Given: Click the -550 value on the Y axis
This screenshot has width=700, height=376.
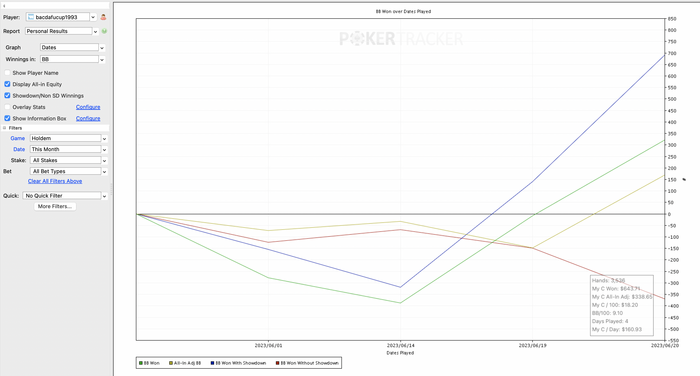Looking at the screenshot, I should 672,341.
